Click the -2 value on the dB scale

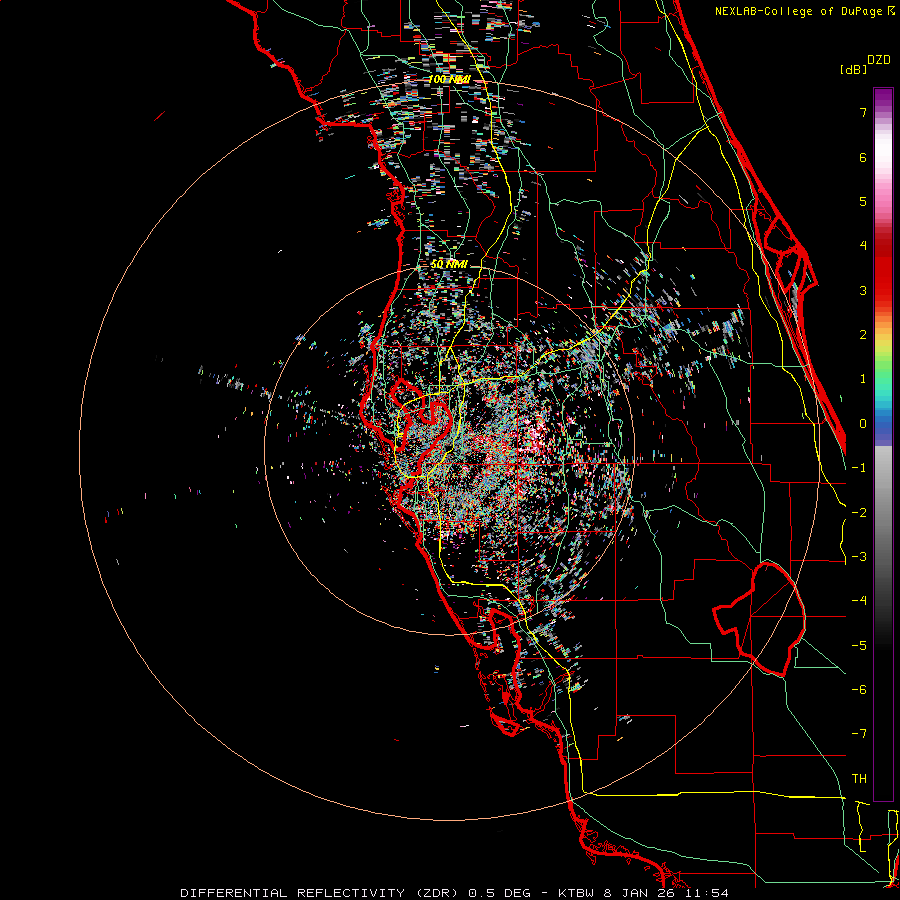859,513
